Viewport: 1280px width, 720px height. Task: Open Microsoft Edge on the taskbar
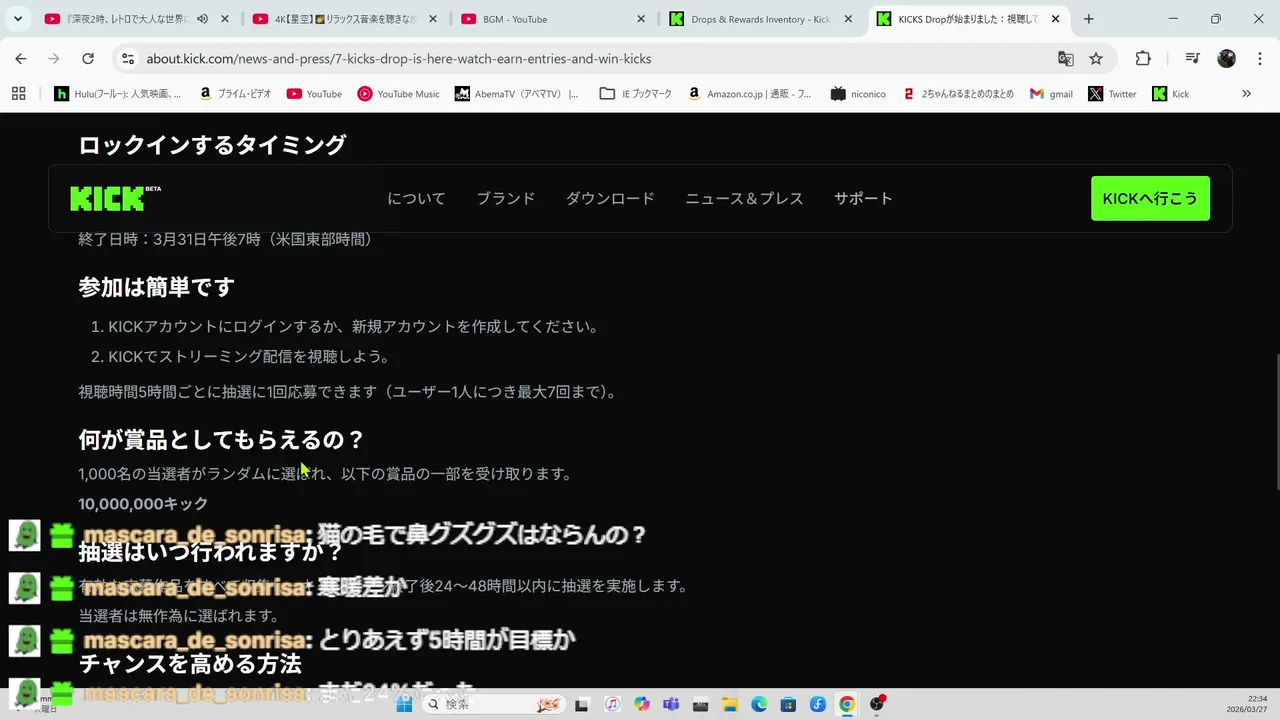(x=759, y=704)
